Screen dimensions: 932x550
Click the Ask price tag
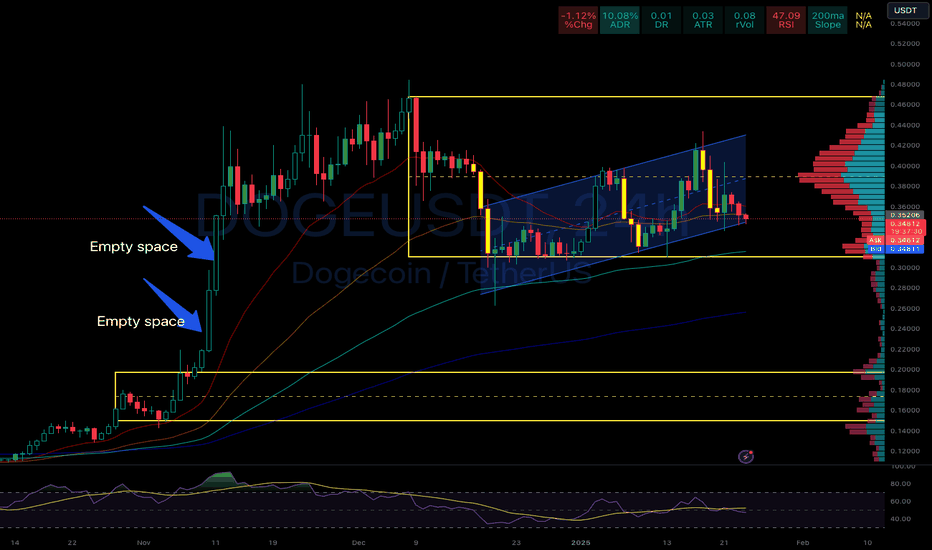point(895,240)
